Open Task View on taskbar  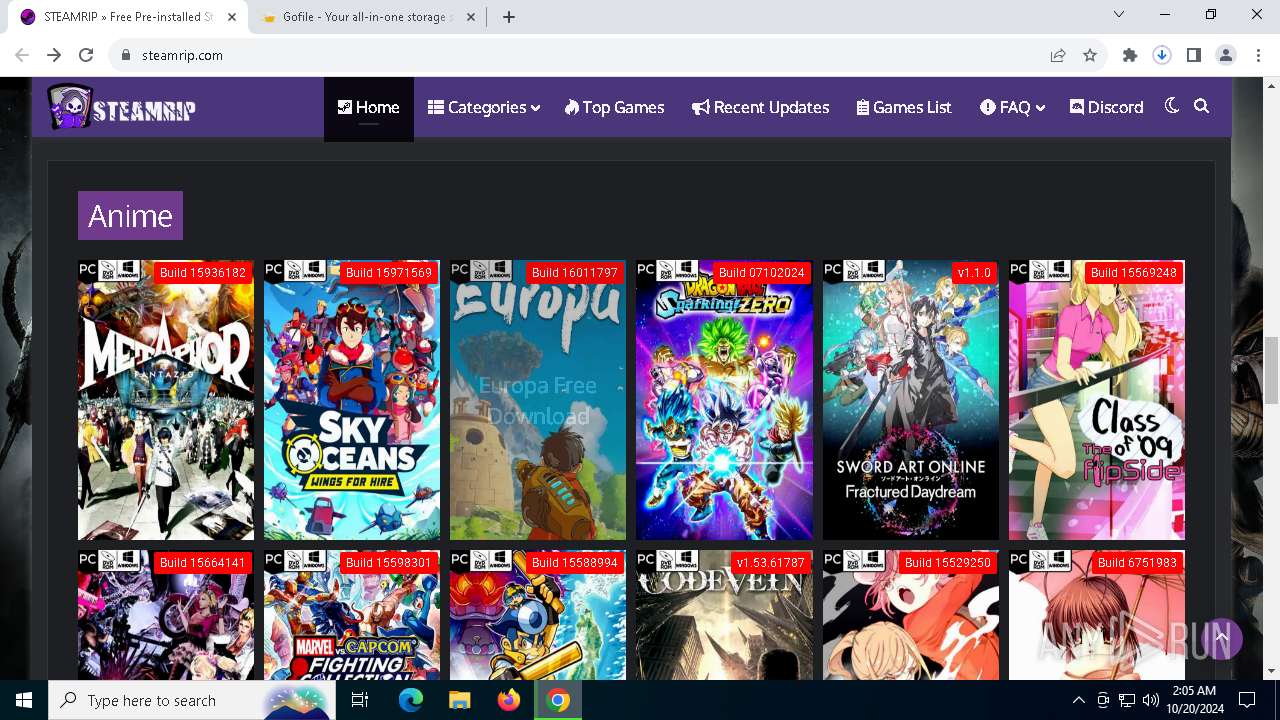click(x=360, y=700)
